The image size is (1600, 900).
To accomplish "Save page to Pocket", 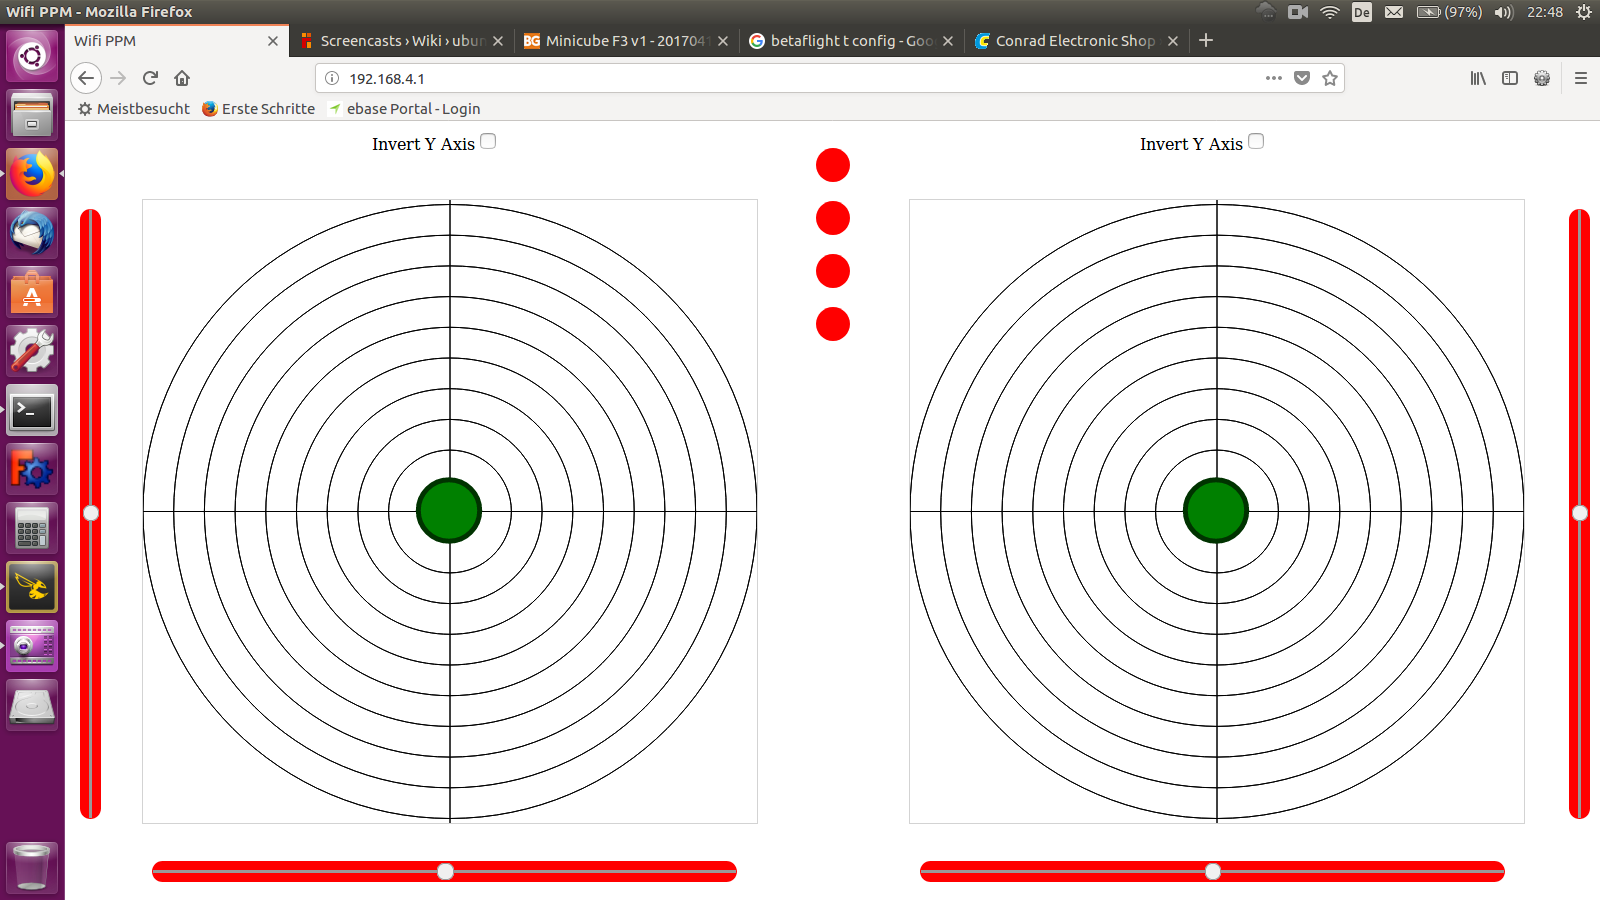I will pos(1302,78).
